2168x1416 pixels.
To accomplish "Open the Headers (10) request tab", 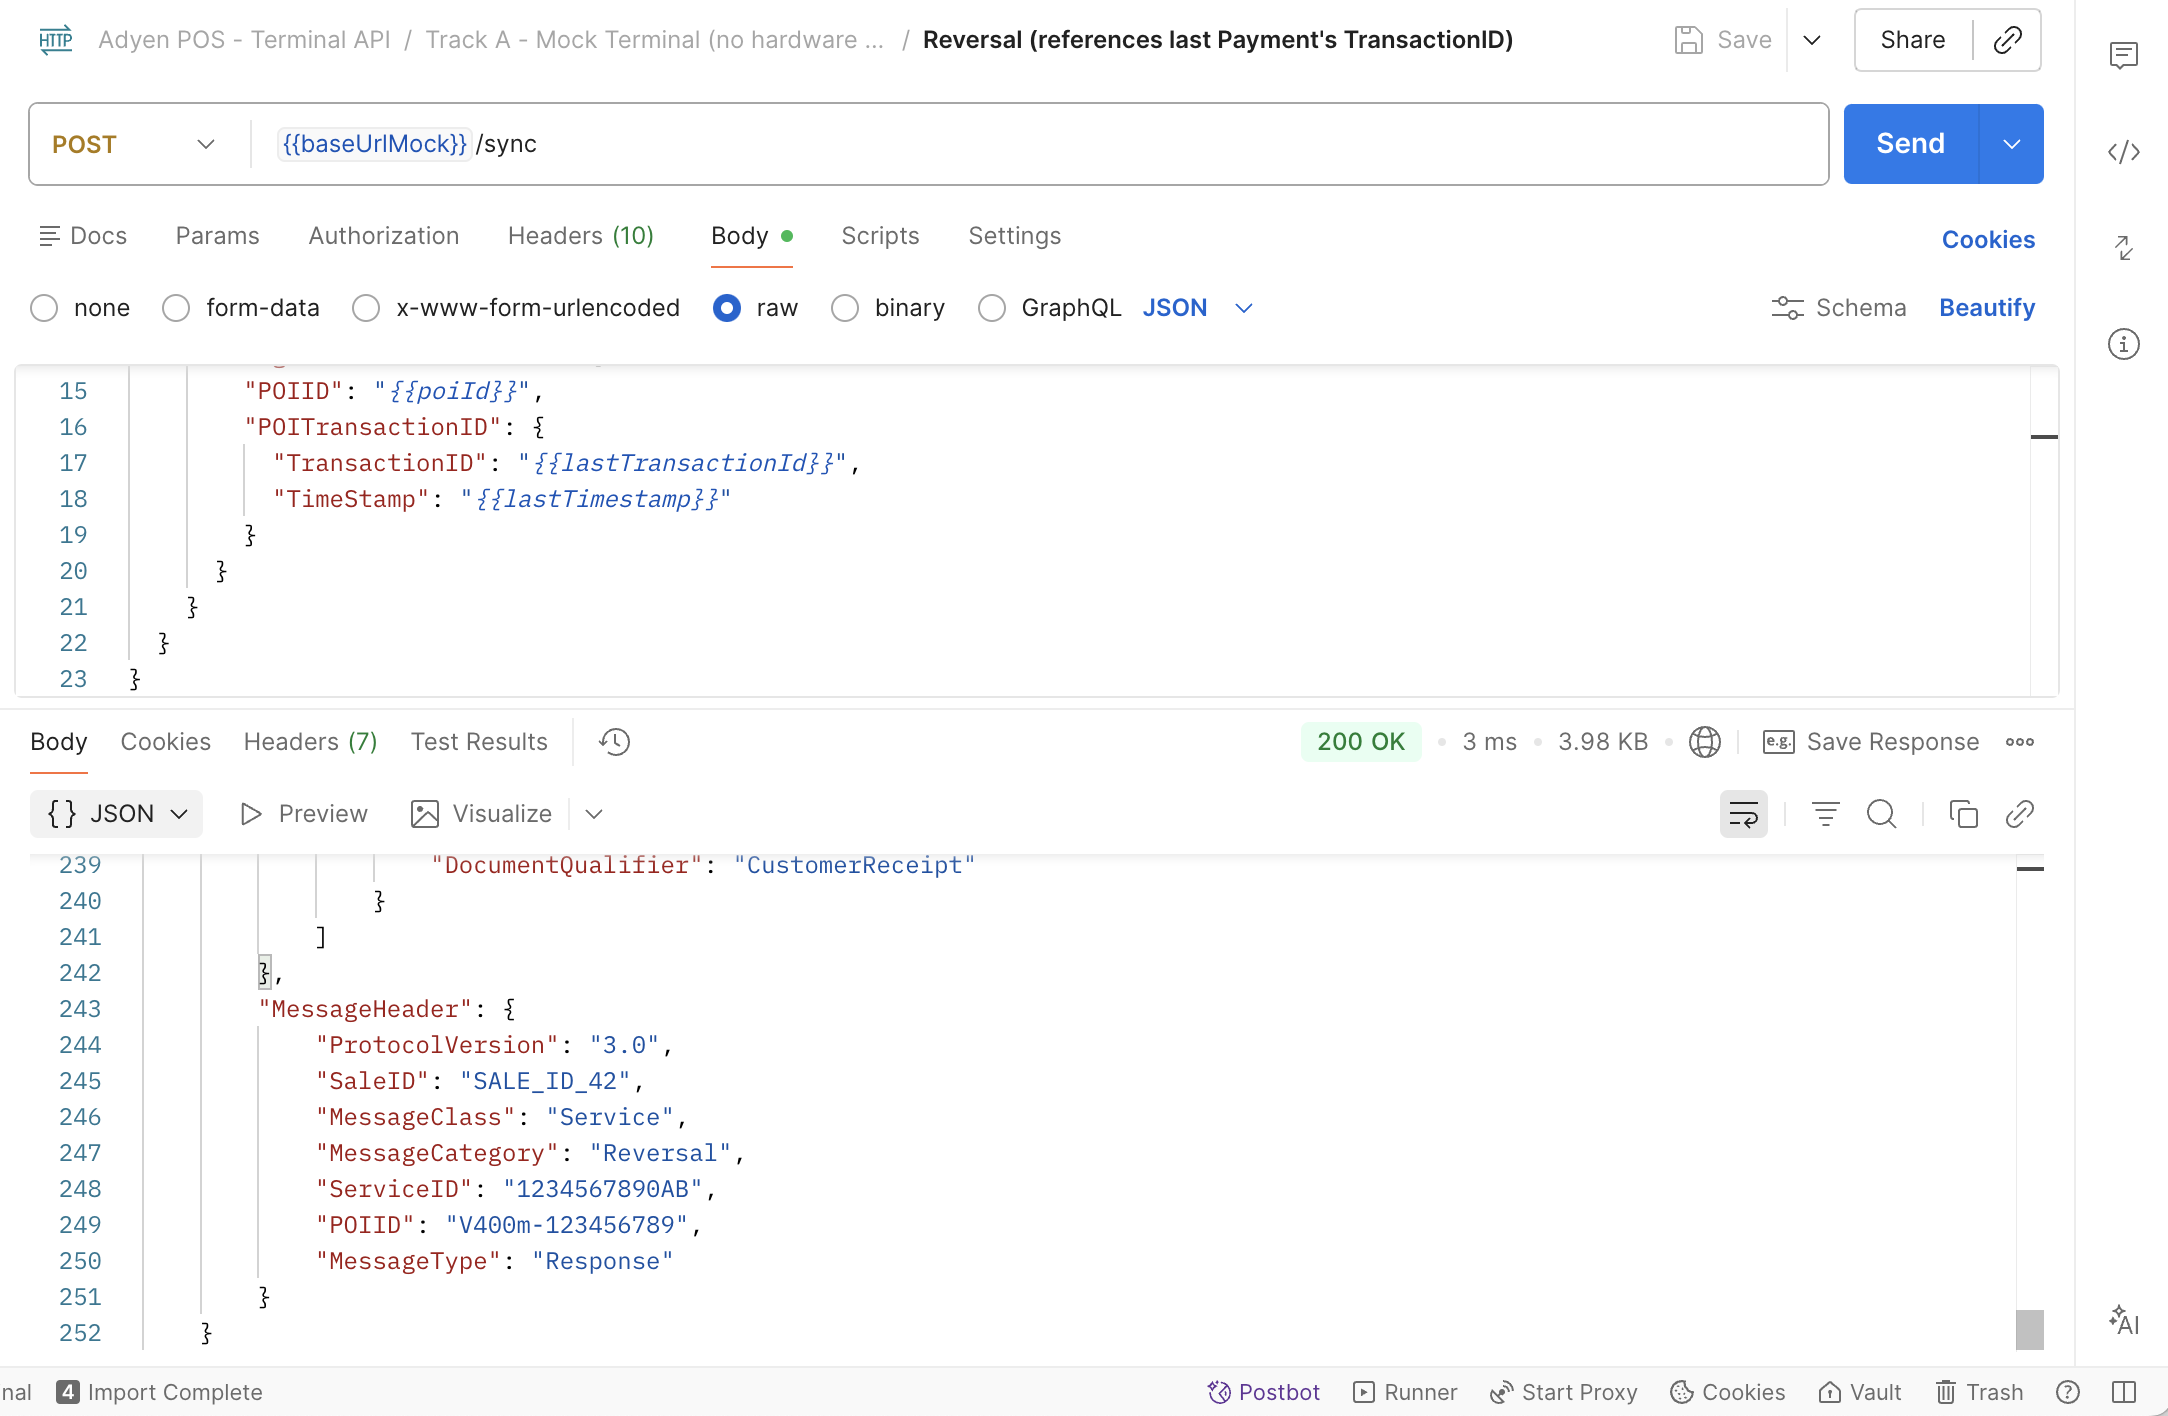I will click(x=581, y=236).
